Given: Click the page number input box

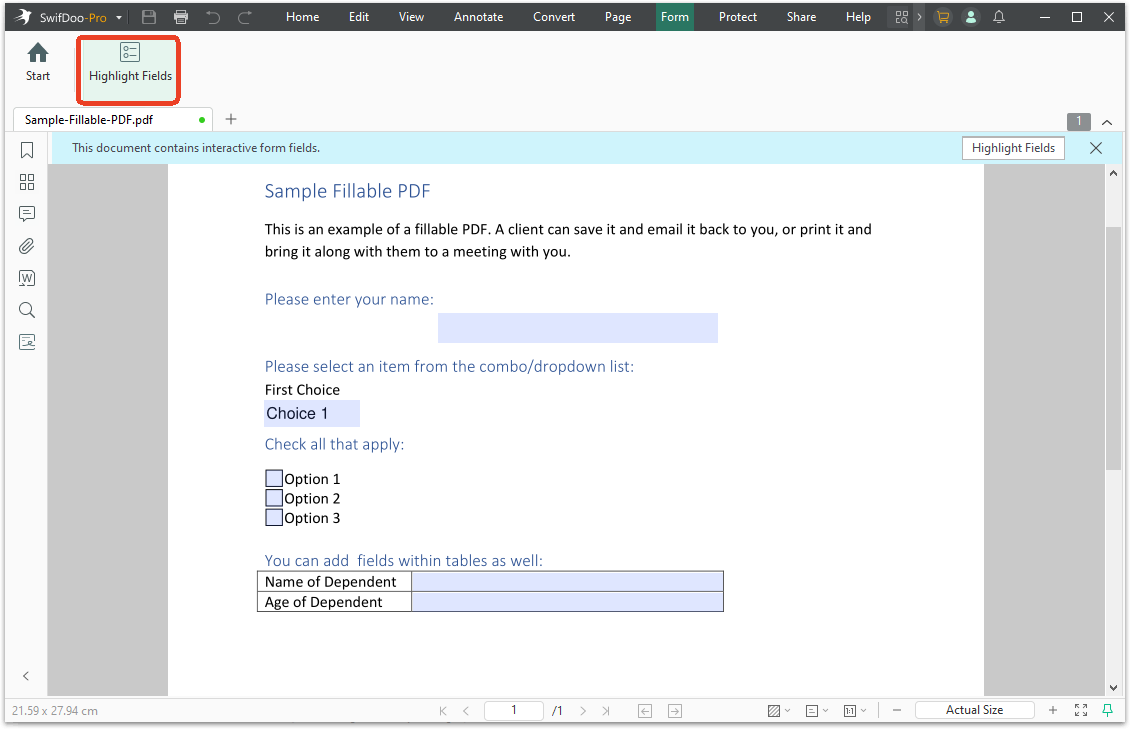Looking at the screenshot, I should tap(513, 710).
